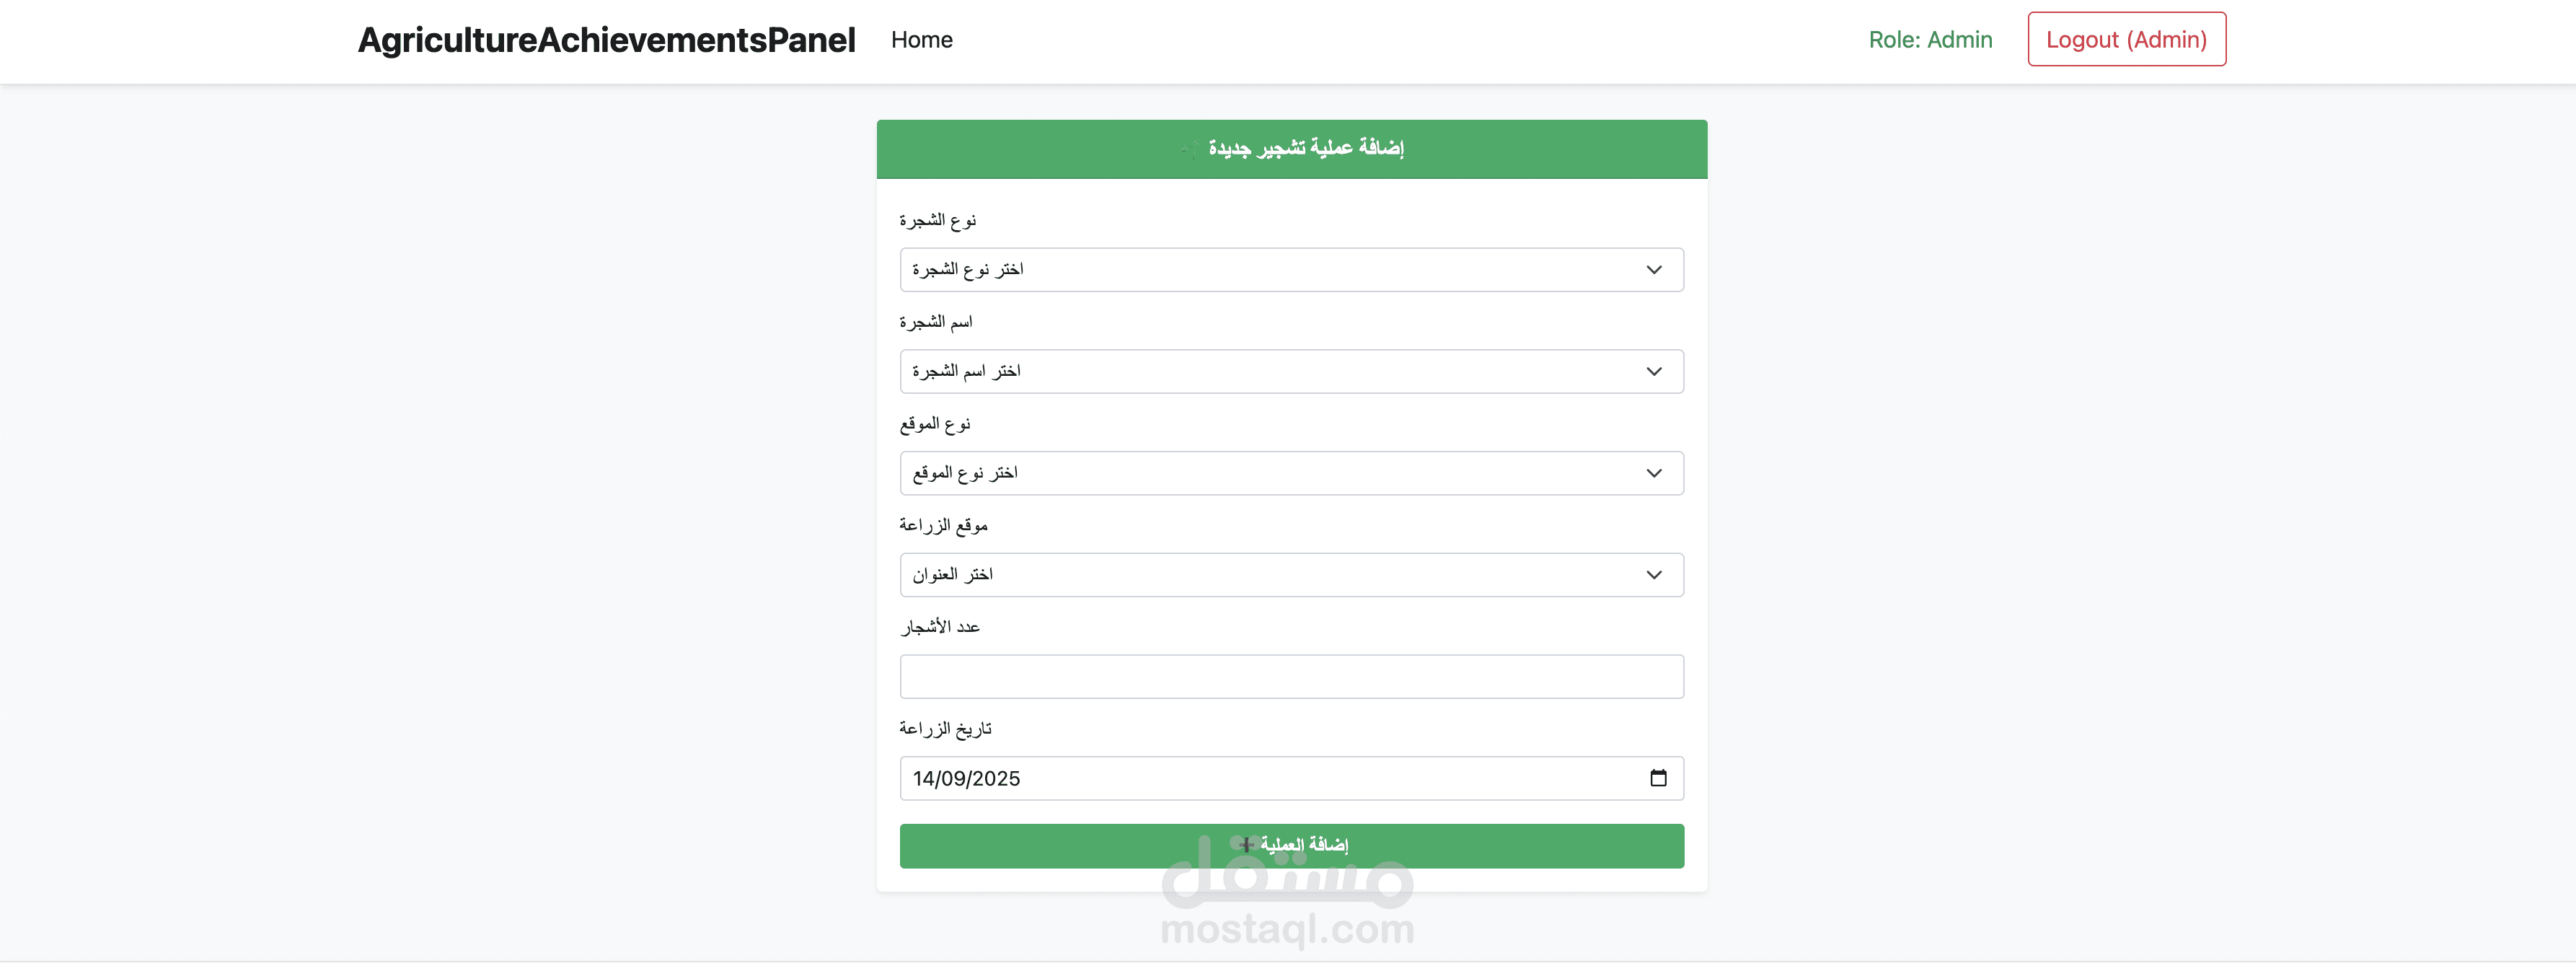
Task: Click the seedling icon in the green header
Action: click(1190, 149)
